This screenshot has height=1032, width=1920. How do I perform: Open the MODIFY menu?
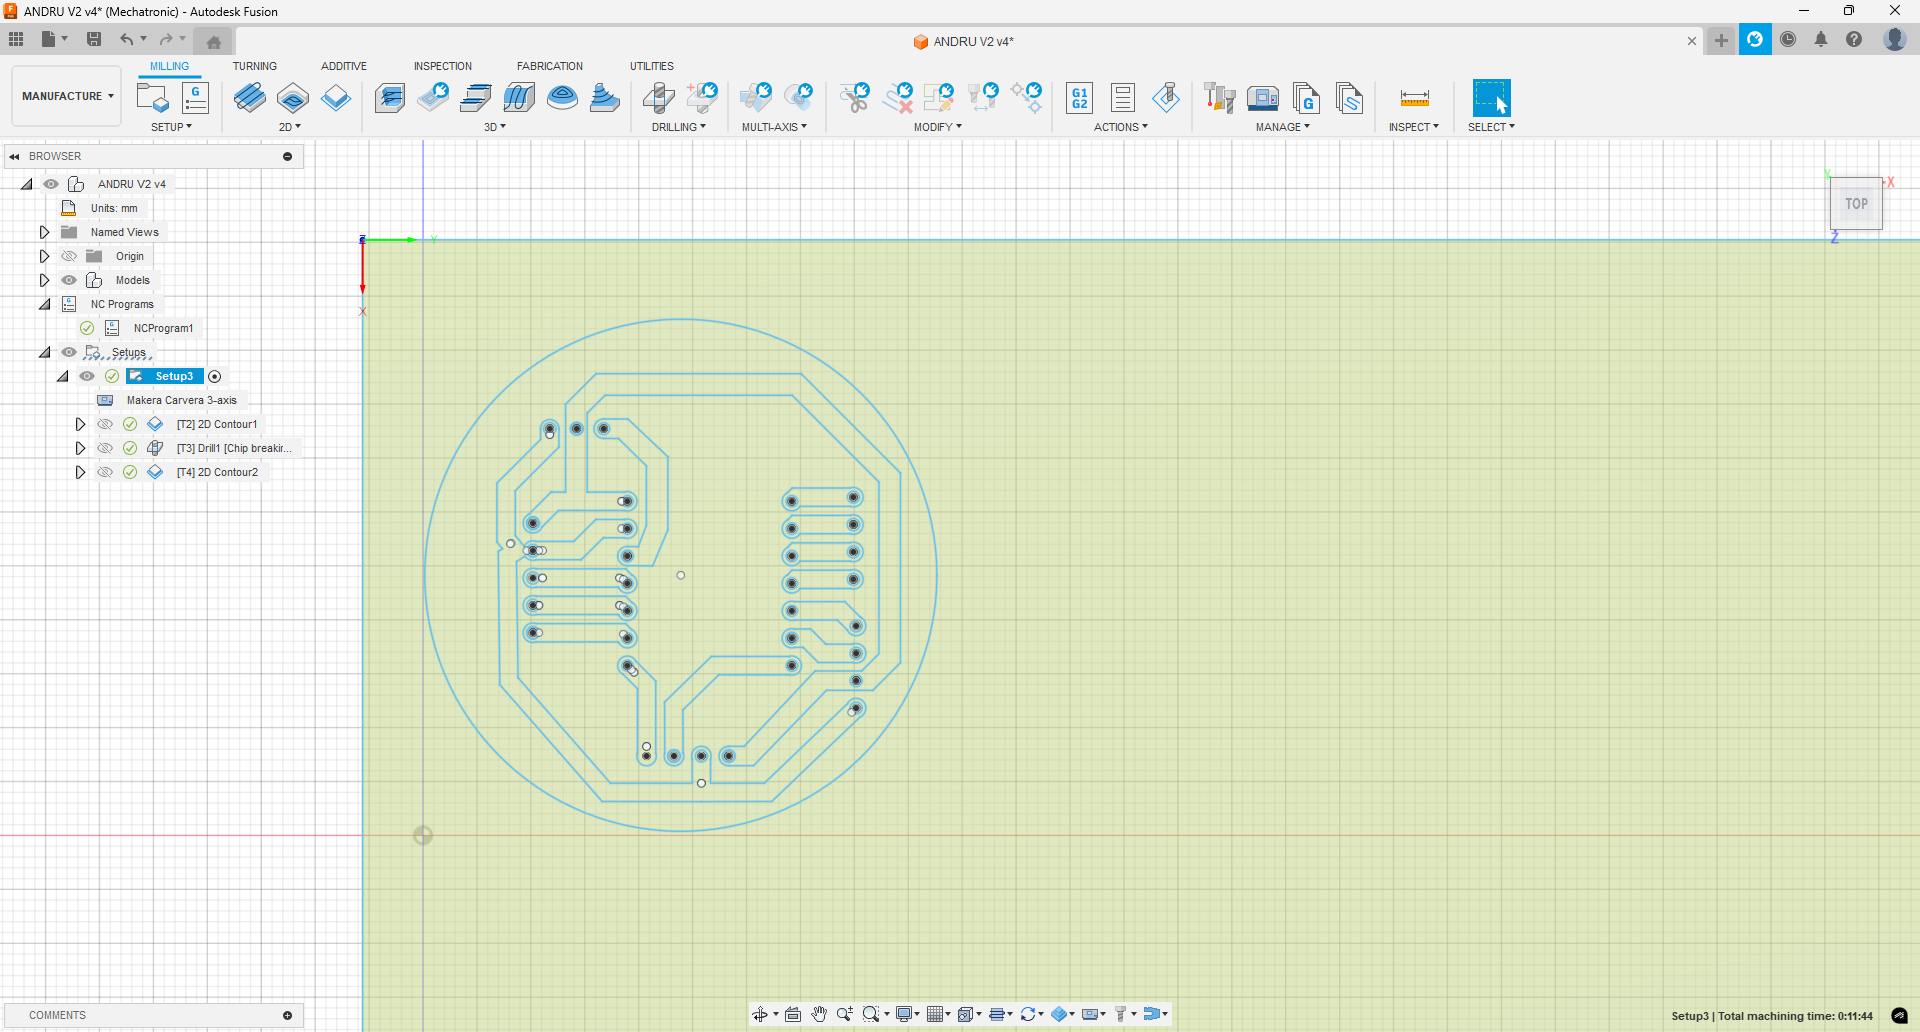(x=937, y=127)
